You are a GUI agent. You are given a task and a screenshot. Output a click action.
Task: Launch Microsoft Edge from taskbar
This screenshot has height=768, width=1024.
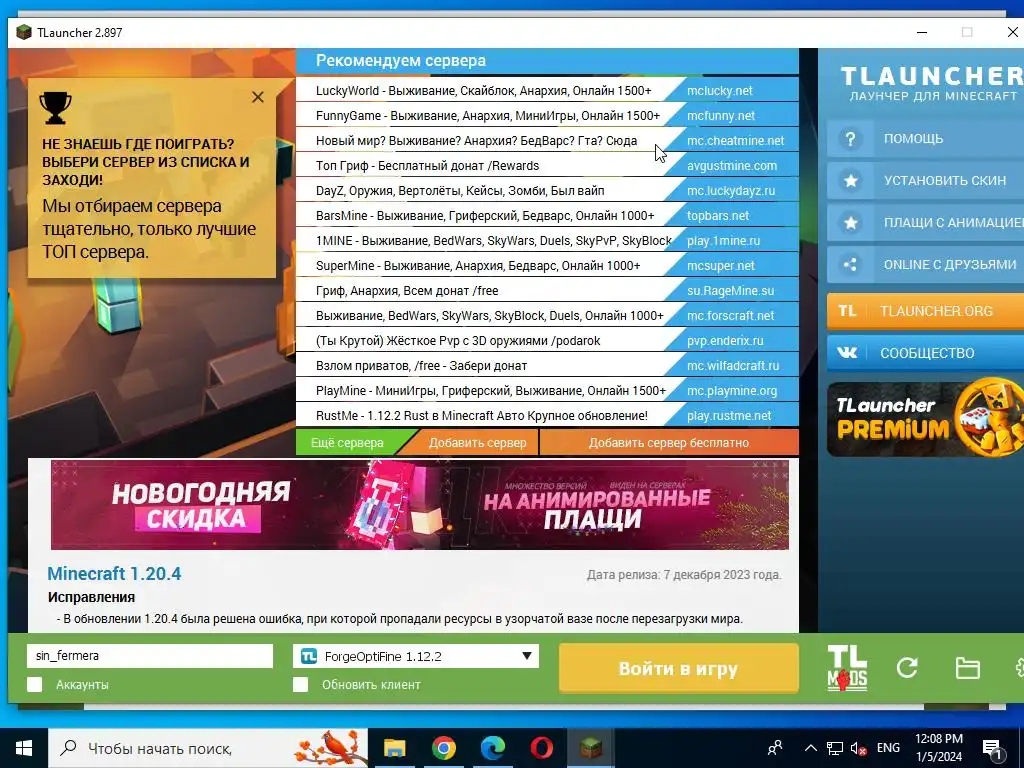pyautogui.click(x=493, y=748)
